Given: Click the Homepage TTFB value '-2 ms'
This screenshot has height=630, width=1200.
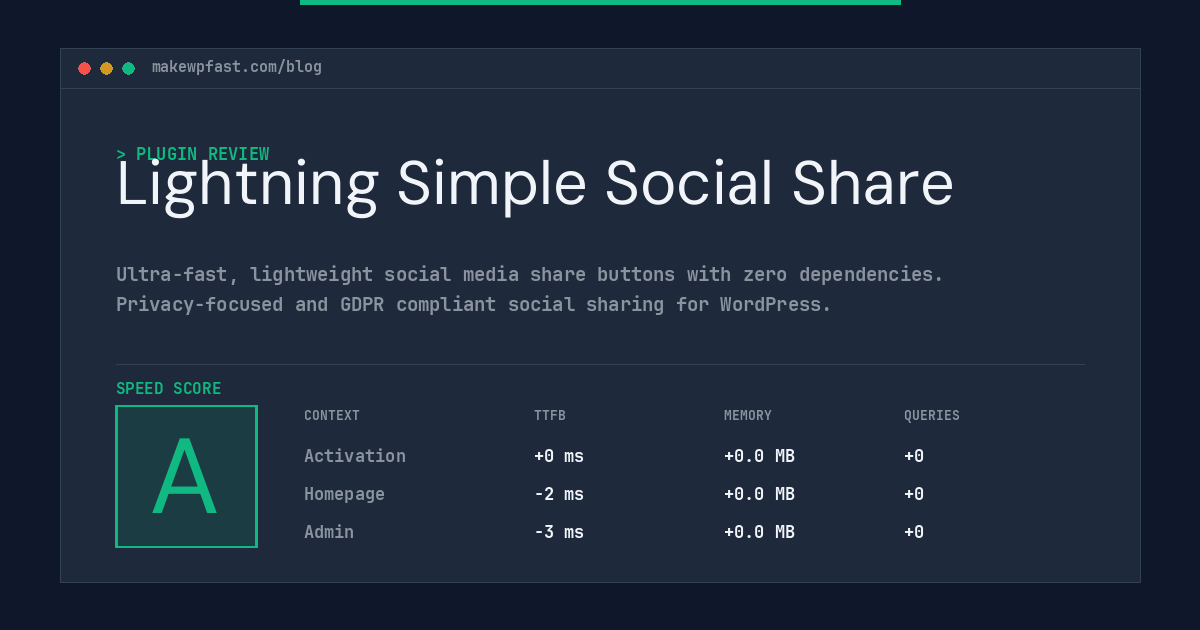Looking at the screenshot, I should point(559,494).
